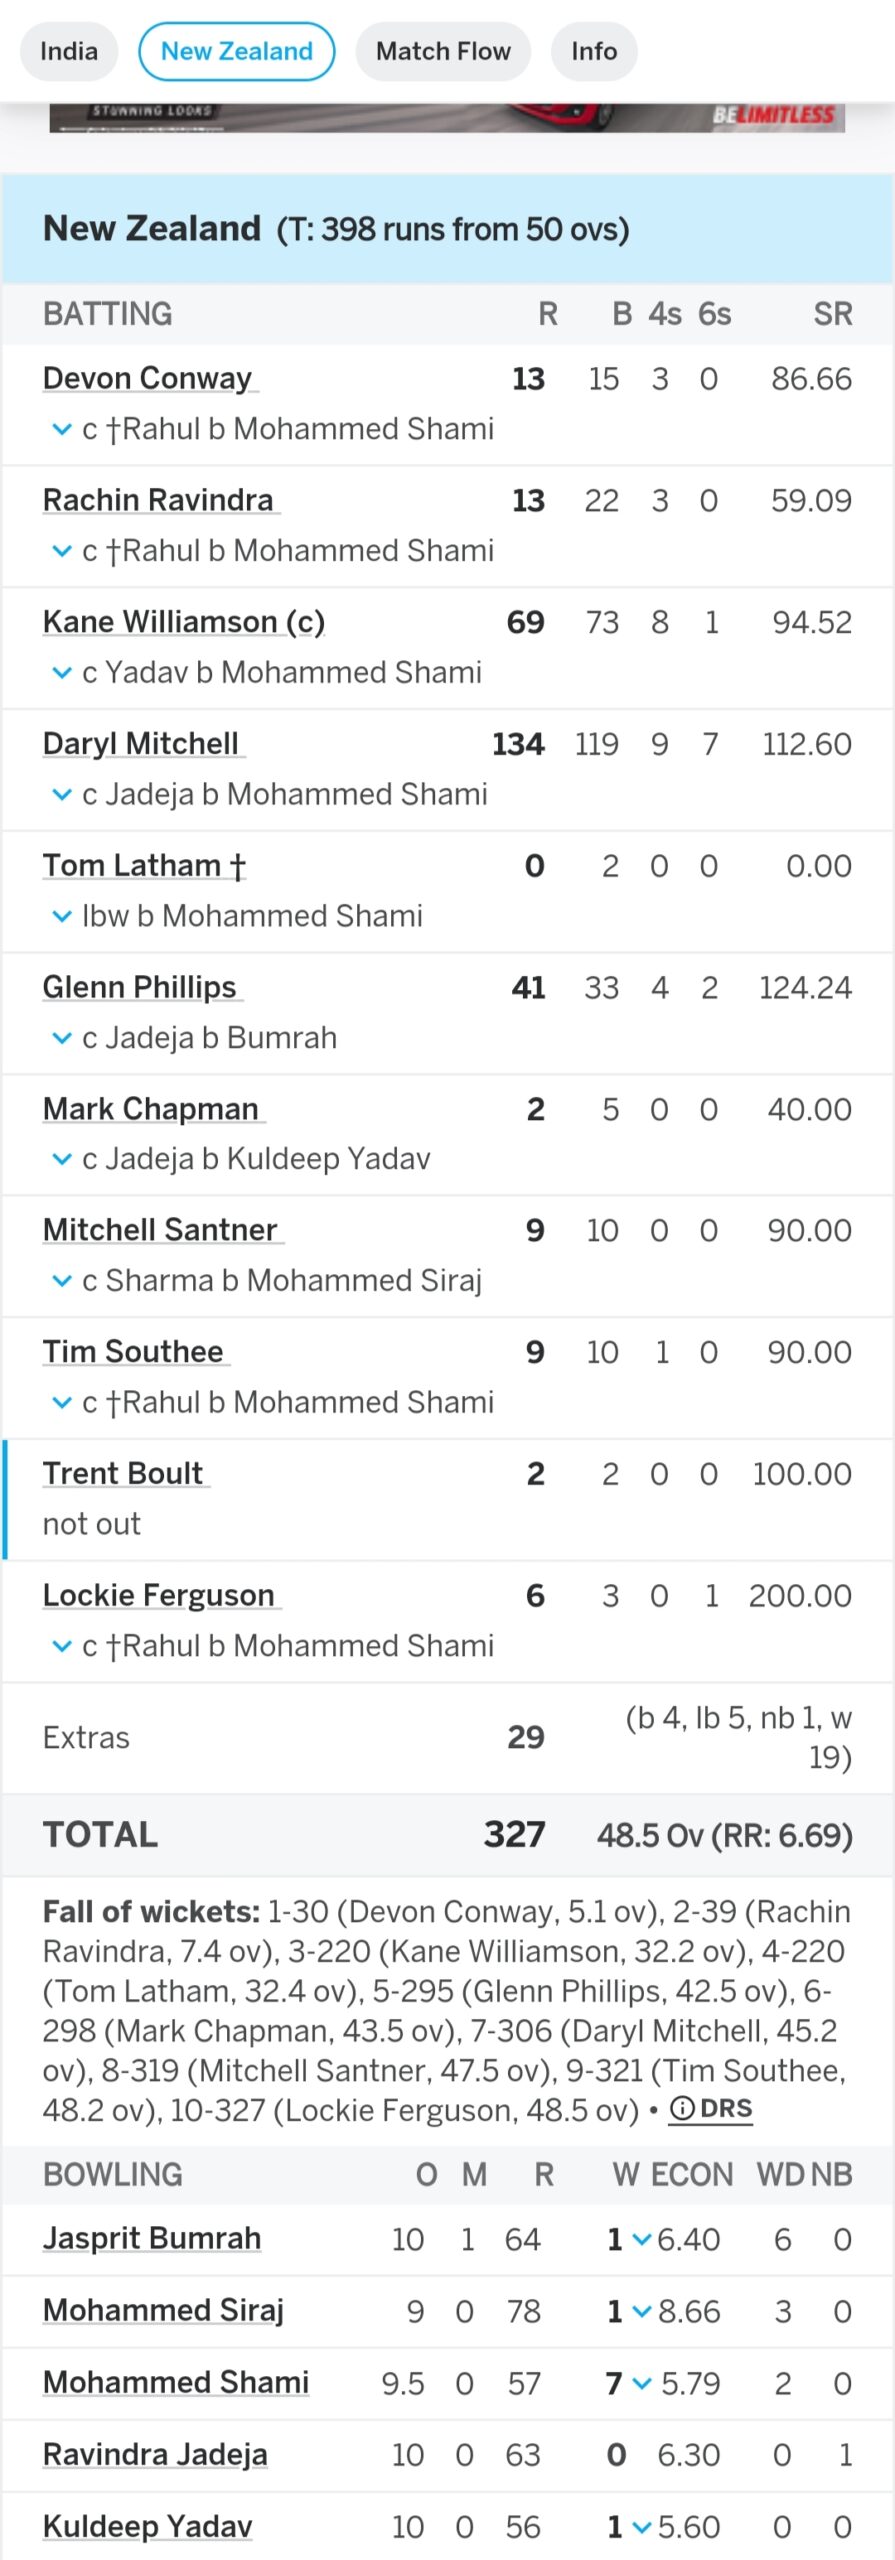Switch to the India innings tab
Viewport: 895px width, 2560px height.
point(69,51)
